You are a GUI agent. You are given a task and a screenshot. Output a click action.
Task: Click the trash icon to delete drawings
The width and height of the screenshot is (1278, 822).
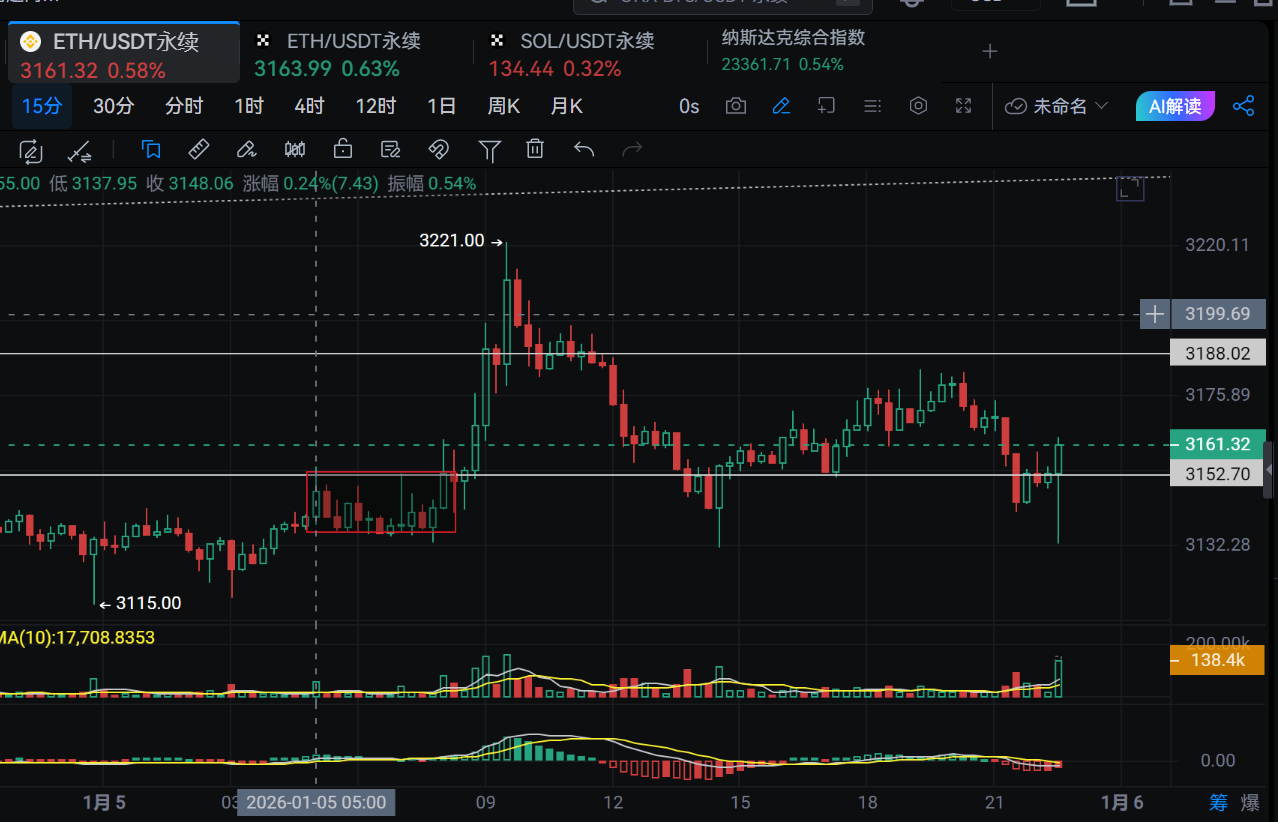point(535,150)
